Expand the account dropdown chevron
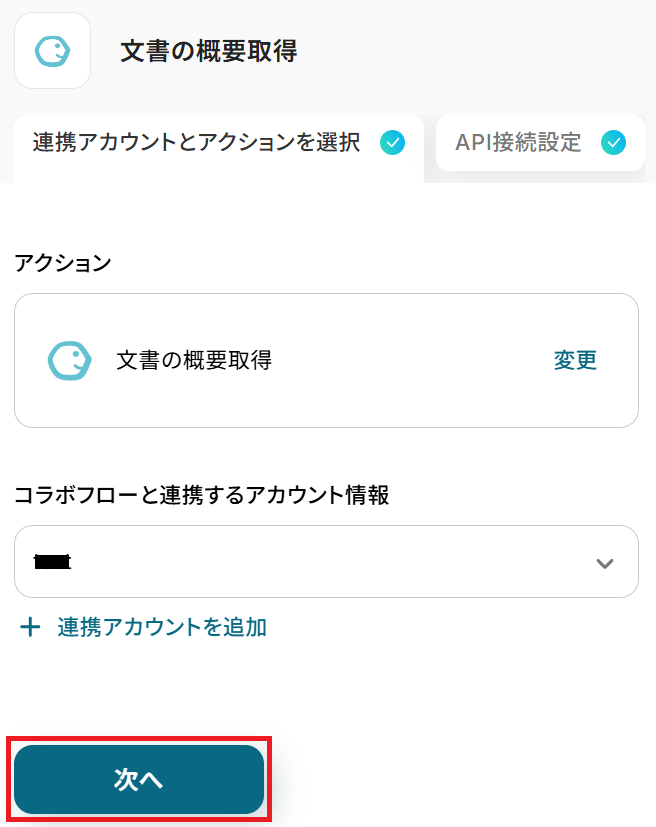This screenshot has height=827, width=656. [604, 563]
